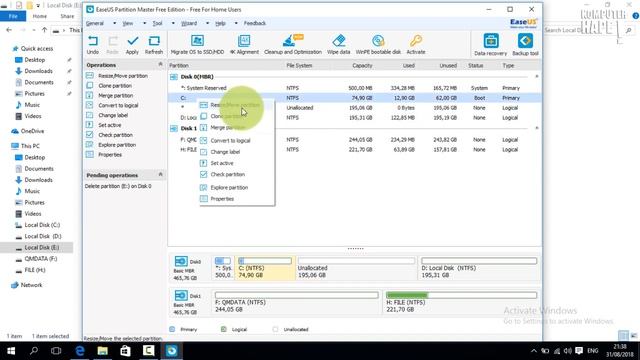Image resolution: width=640 pixels, height=360 pixels.
Task: Click the Activate key icon
Action: tap(416, 41)
